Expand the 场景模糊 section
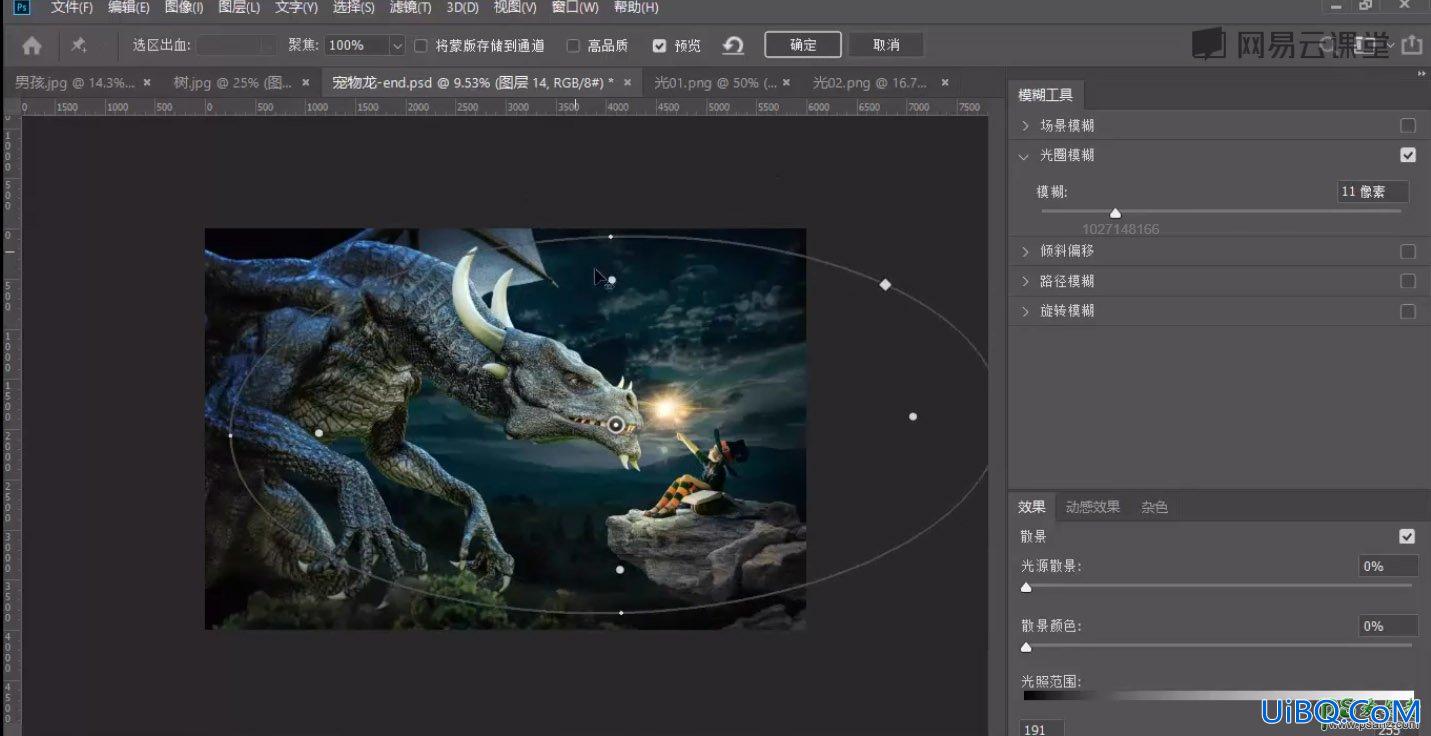This screenshot has width=1431, height=736. tap(1025, 126)
